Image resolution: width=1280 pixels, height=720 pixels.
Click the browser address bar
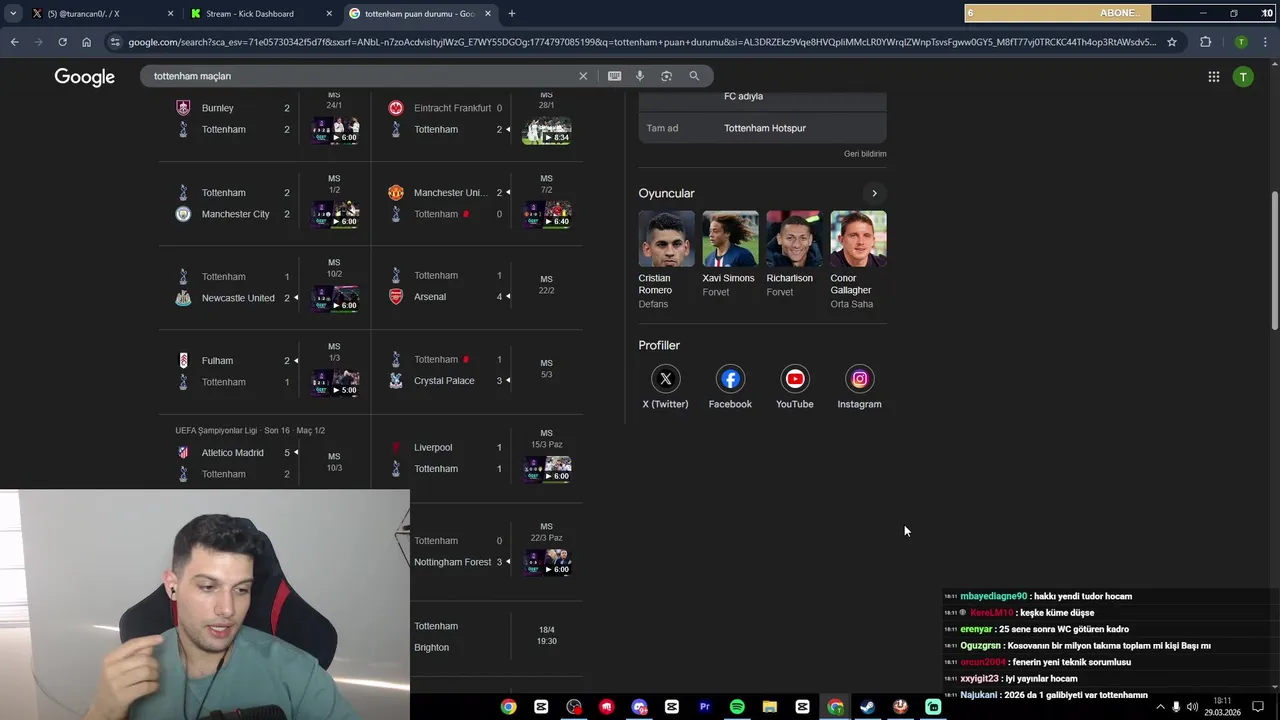[640, 42]
